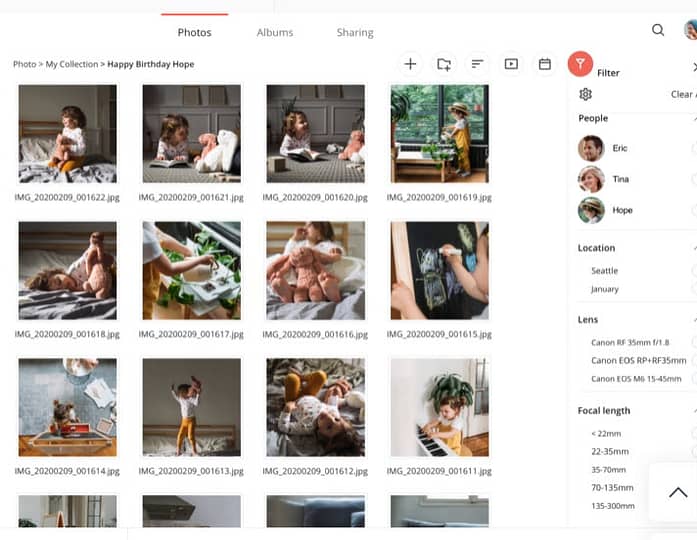Screen dimensions: 697x540
Task: Open the sort options icon
Action: (x=477, y=64)
